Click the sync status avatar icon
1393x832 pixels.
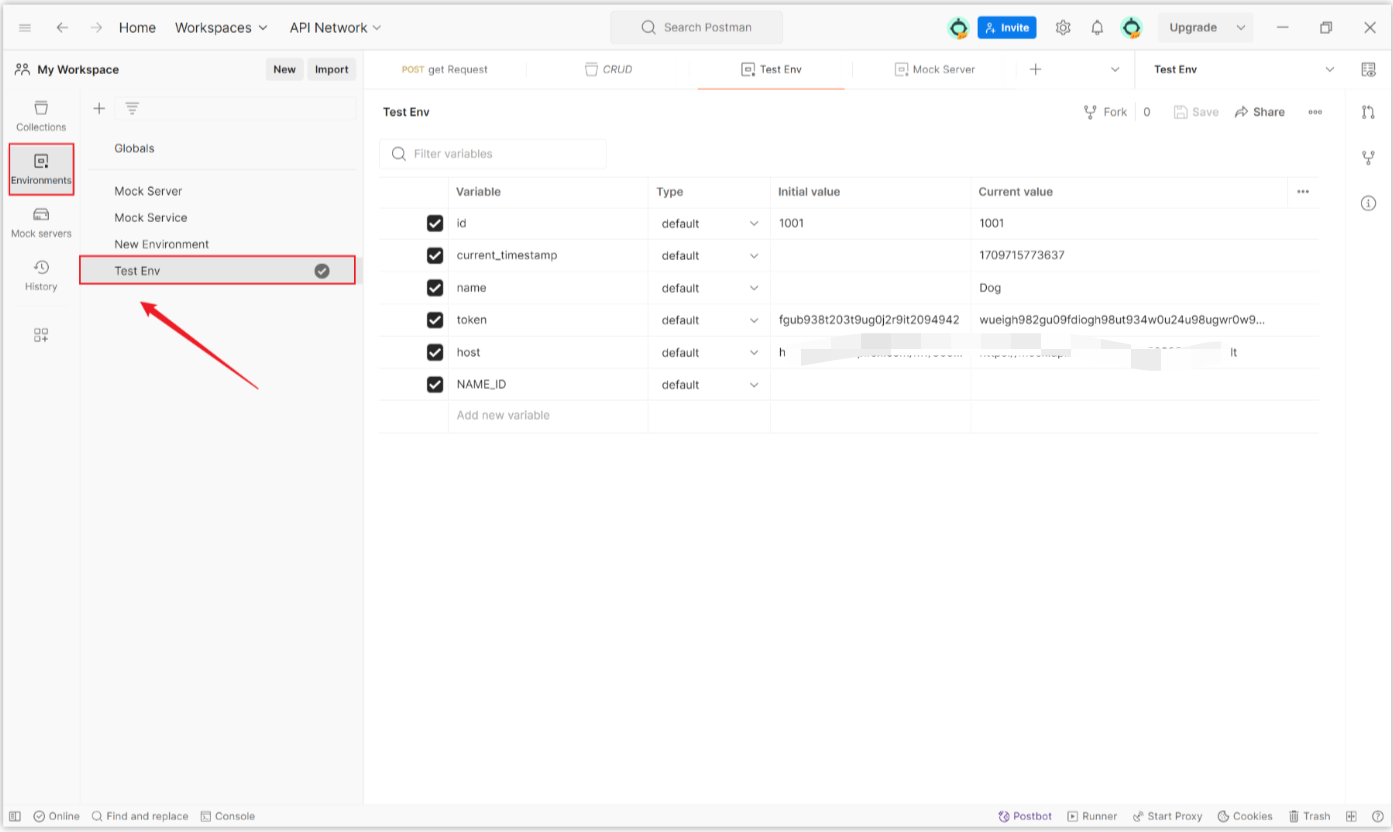pyautogui.click(x=958, y=28)
